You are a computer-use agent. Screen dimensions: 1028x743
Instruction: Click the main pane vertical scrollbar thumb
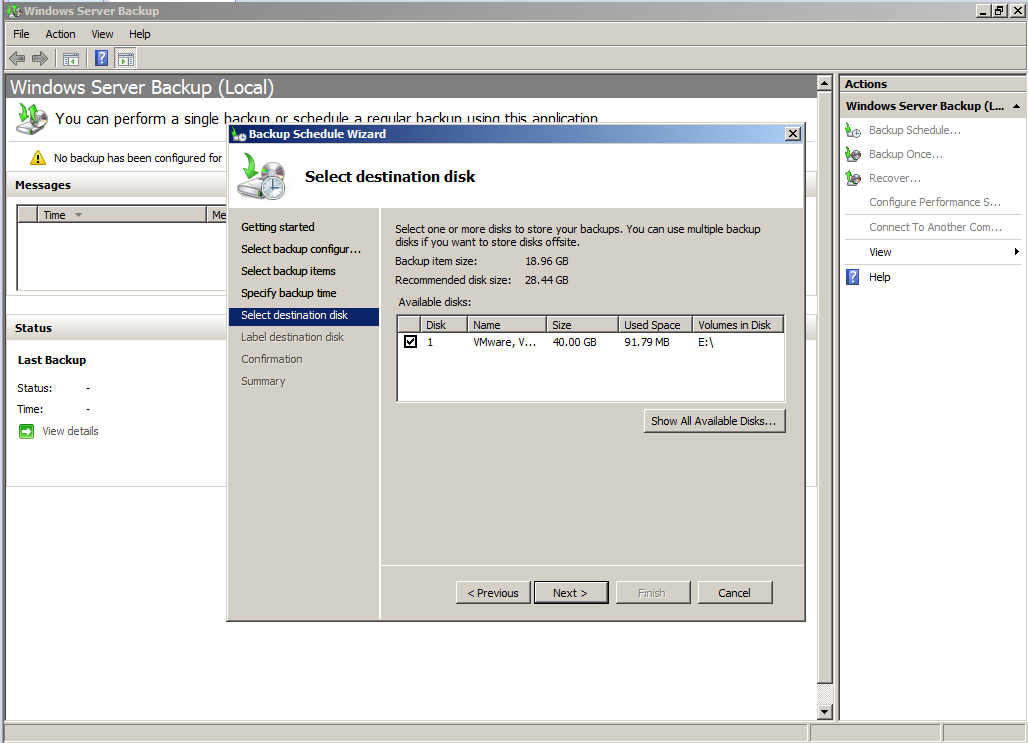click(825, 387)
